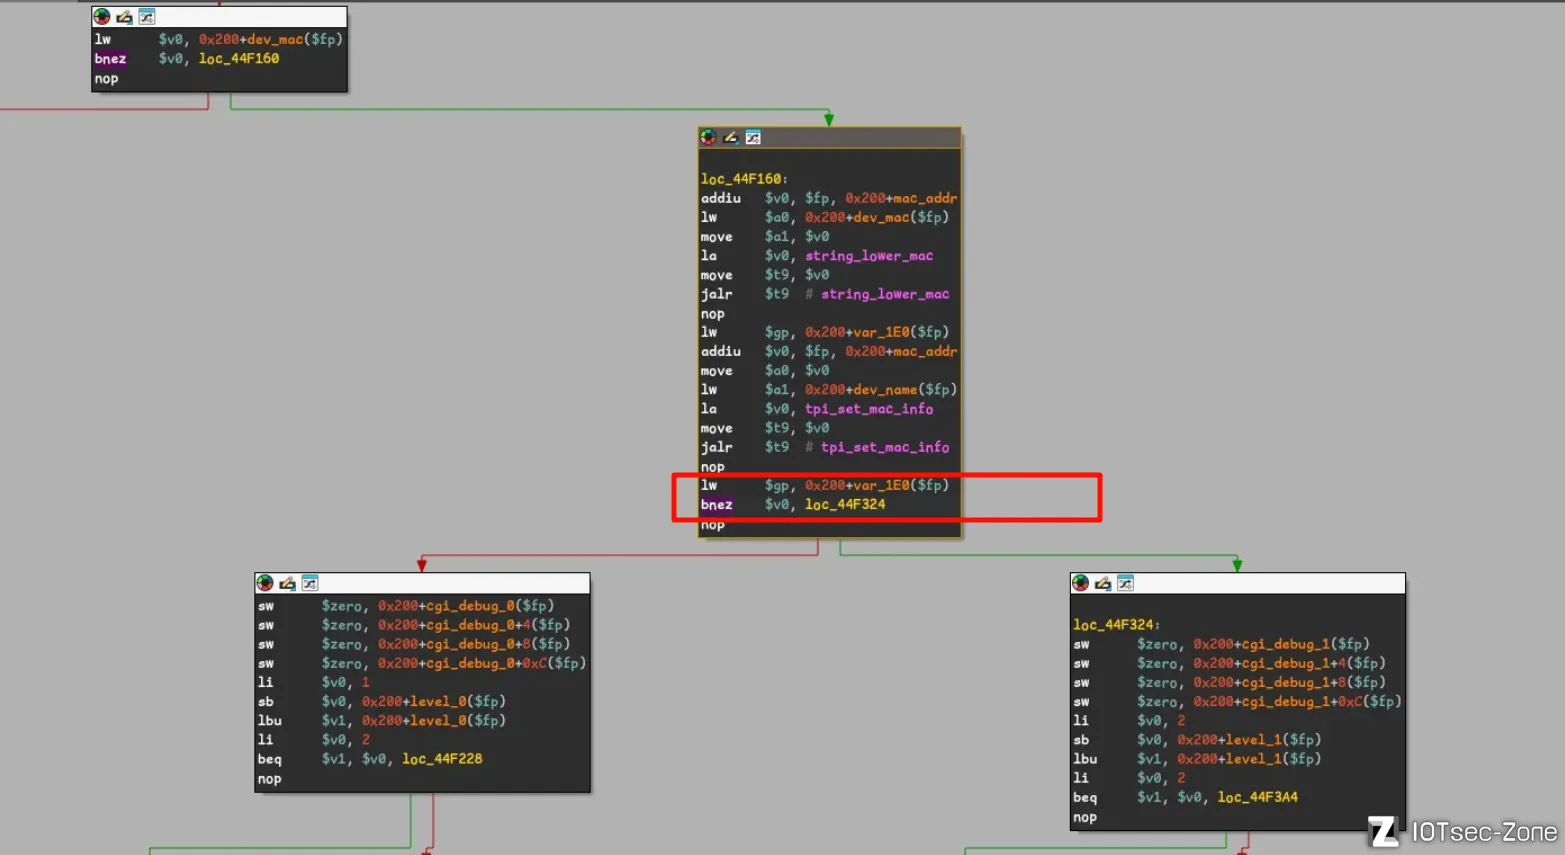
Task: Click the pencil edit icon on the cgi_debug_0 block
Action: point(287,583)
